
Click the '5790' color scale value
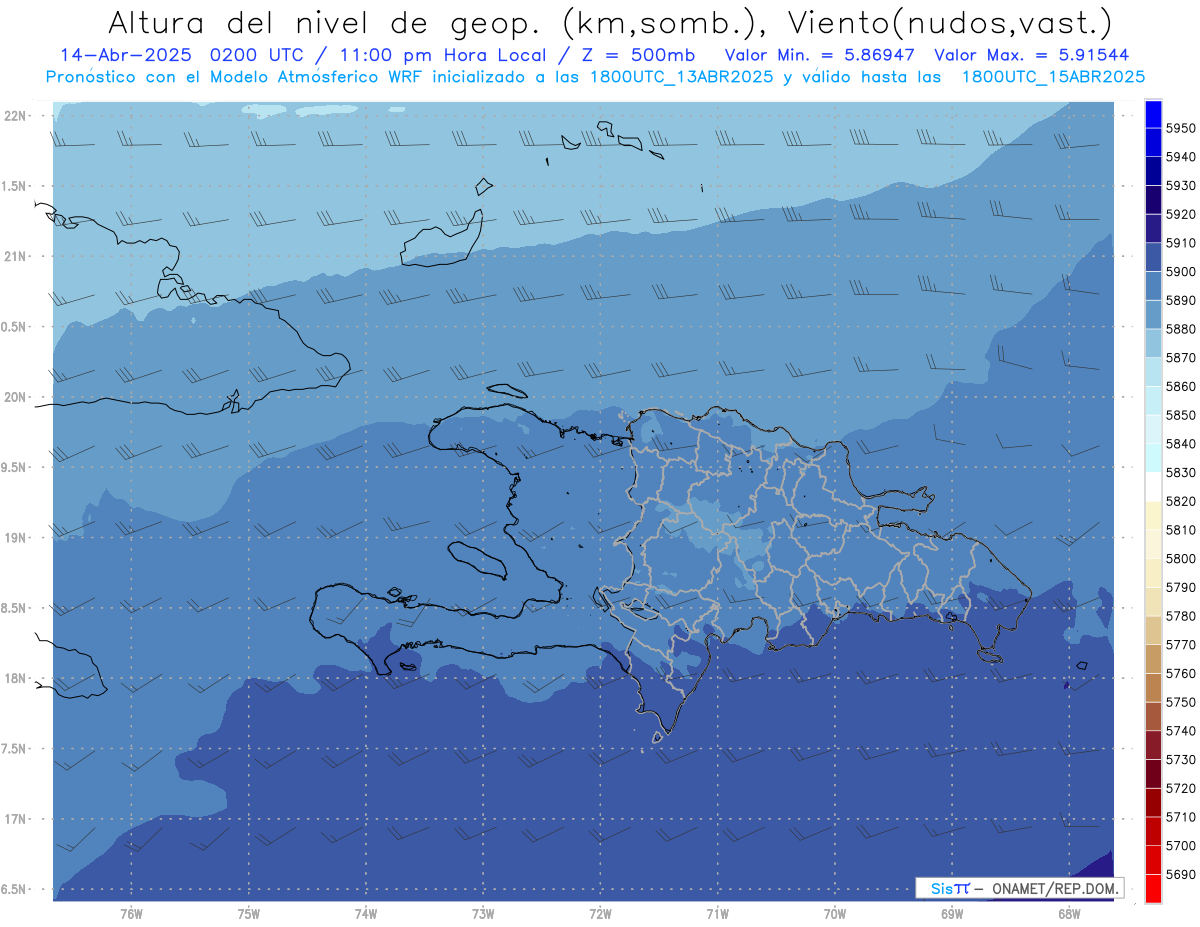[1180, 588]
